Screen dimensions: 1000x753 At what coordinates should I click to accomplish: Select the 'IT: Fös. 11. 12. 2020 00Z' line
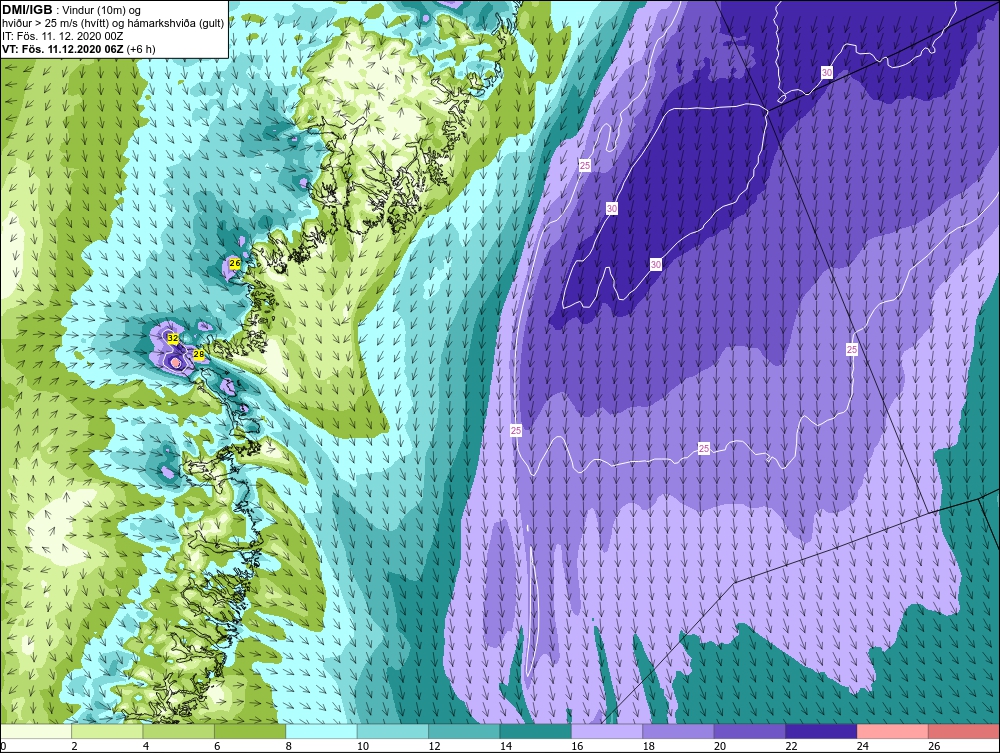click(x=62, y=36)
